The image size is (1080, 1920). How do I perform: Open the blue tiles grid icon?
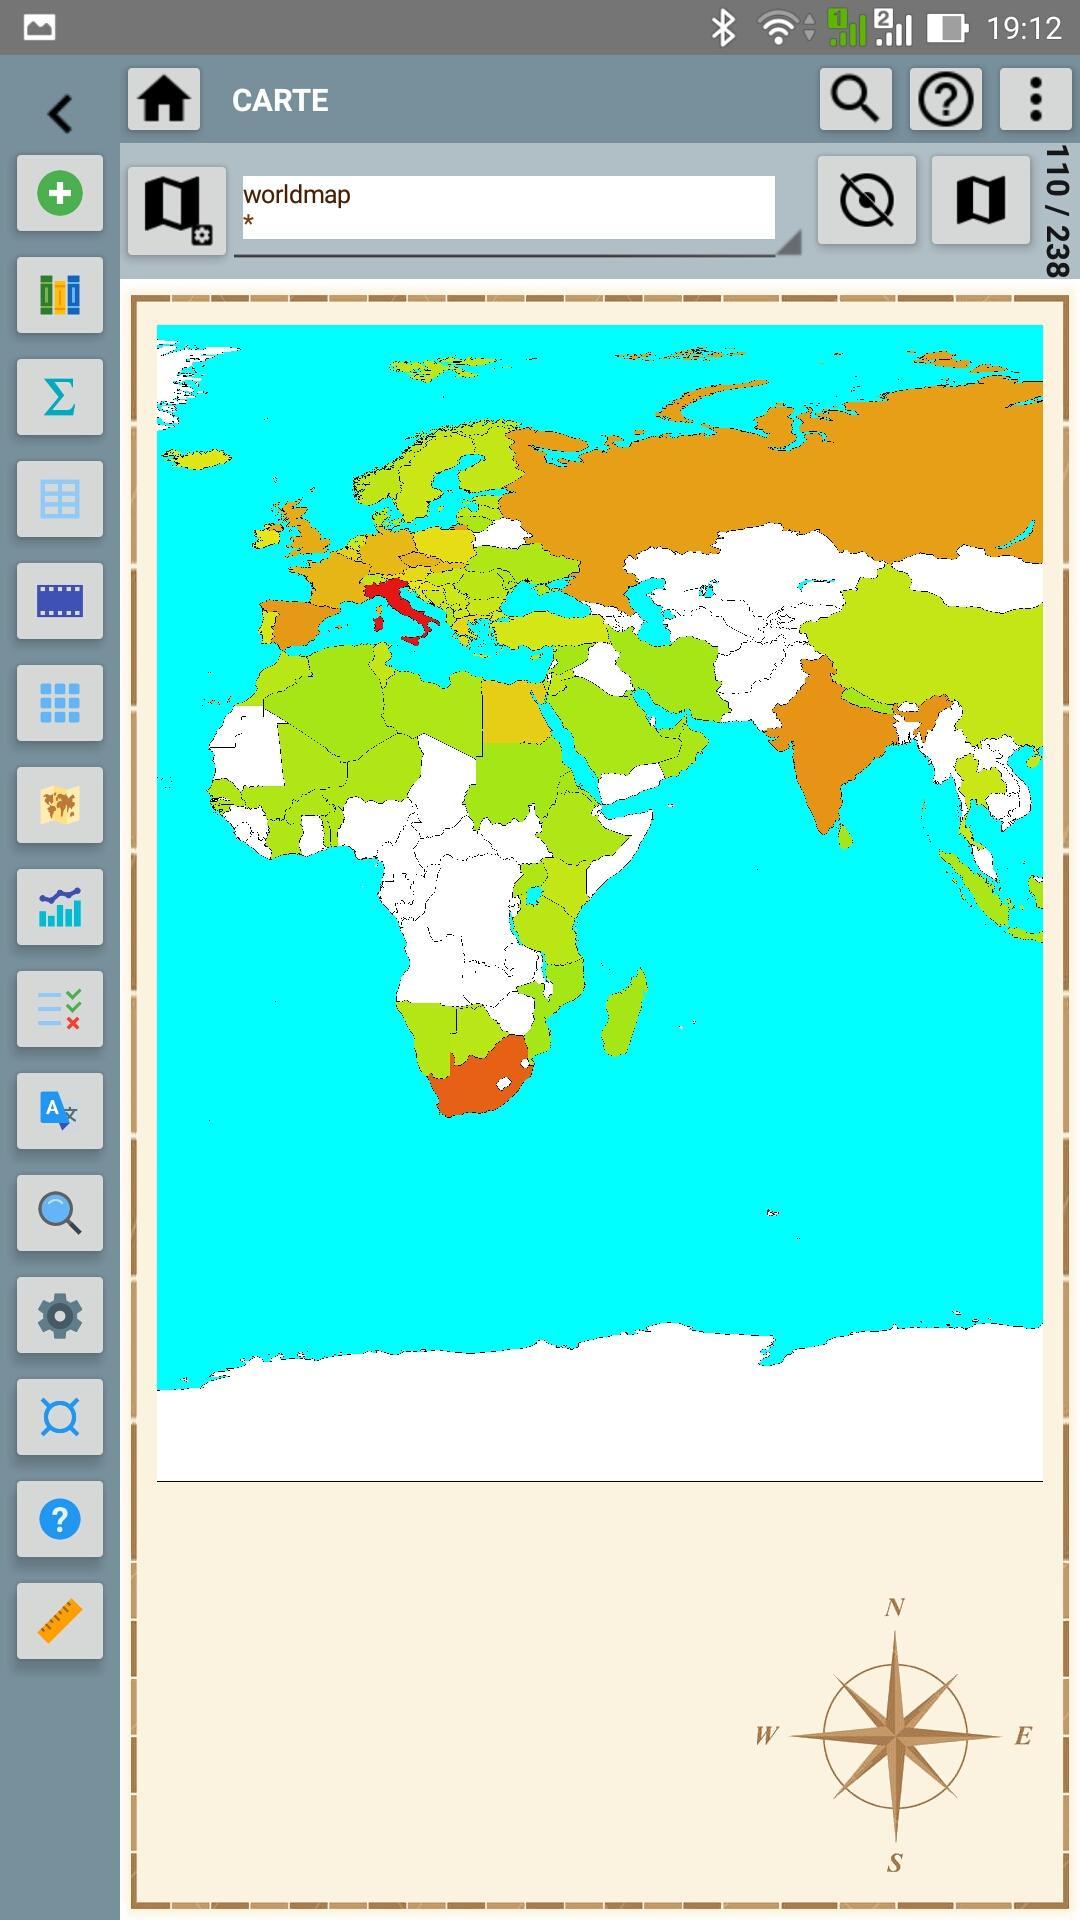click(x=60, y=703)
